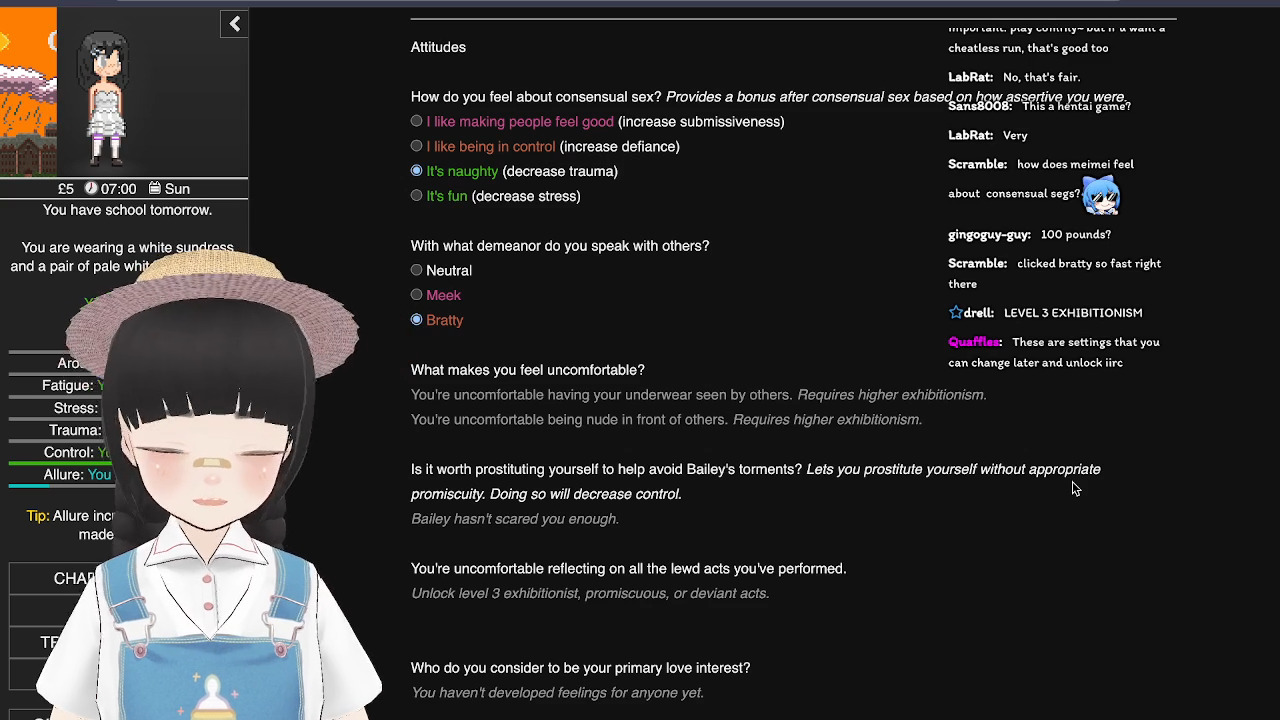Click the 'primary love interest' question

(580, 668)
